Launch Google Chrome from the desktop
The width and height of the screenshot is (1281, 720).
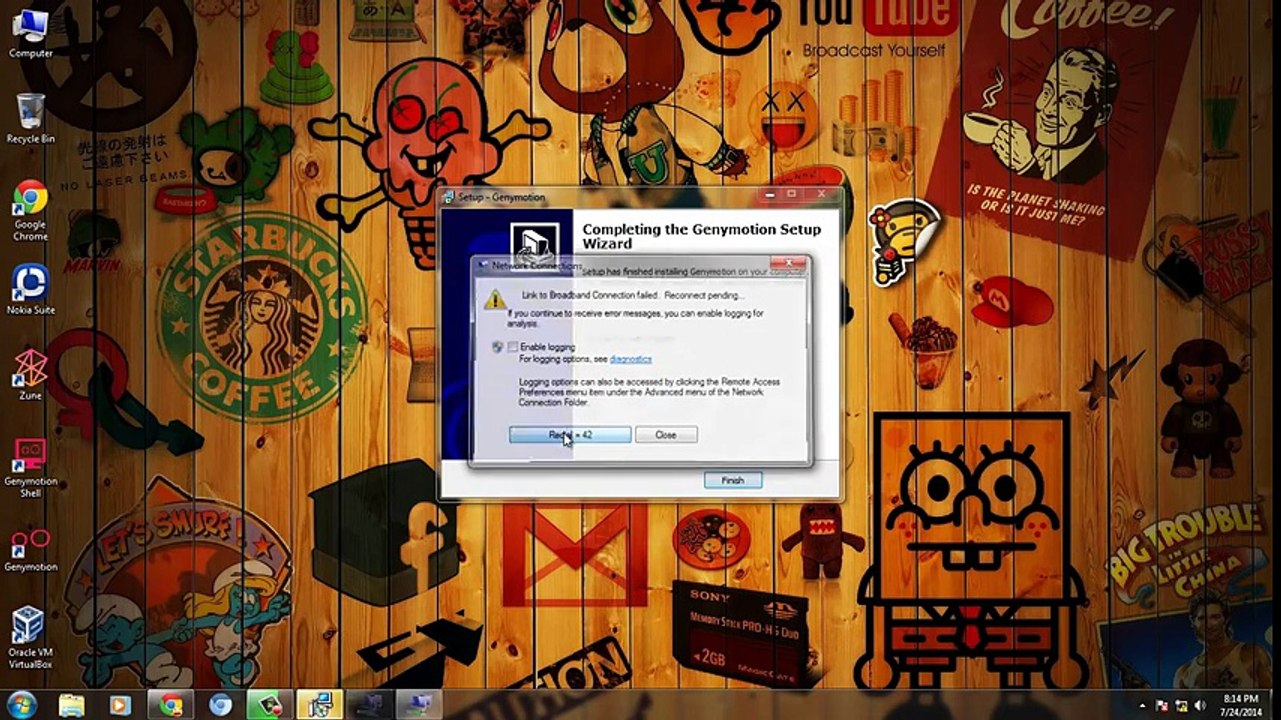click(30, 209)
